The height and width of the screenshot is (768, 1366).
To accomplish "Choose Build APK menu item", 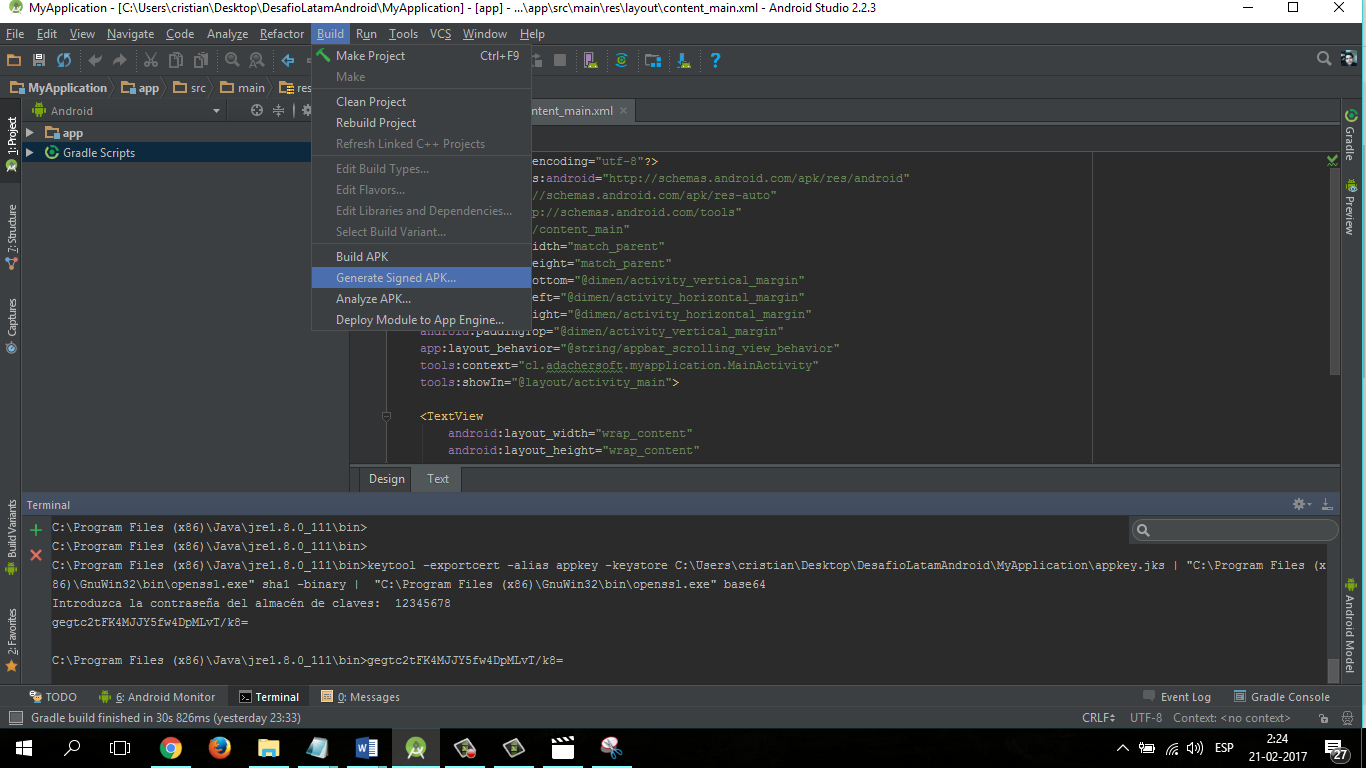I will (421, 257).
